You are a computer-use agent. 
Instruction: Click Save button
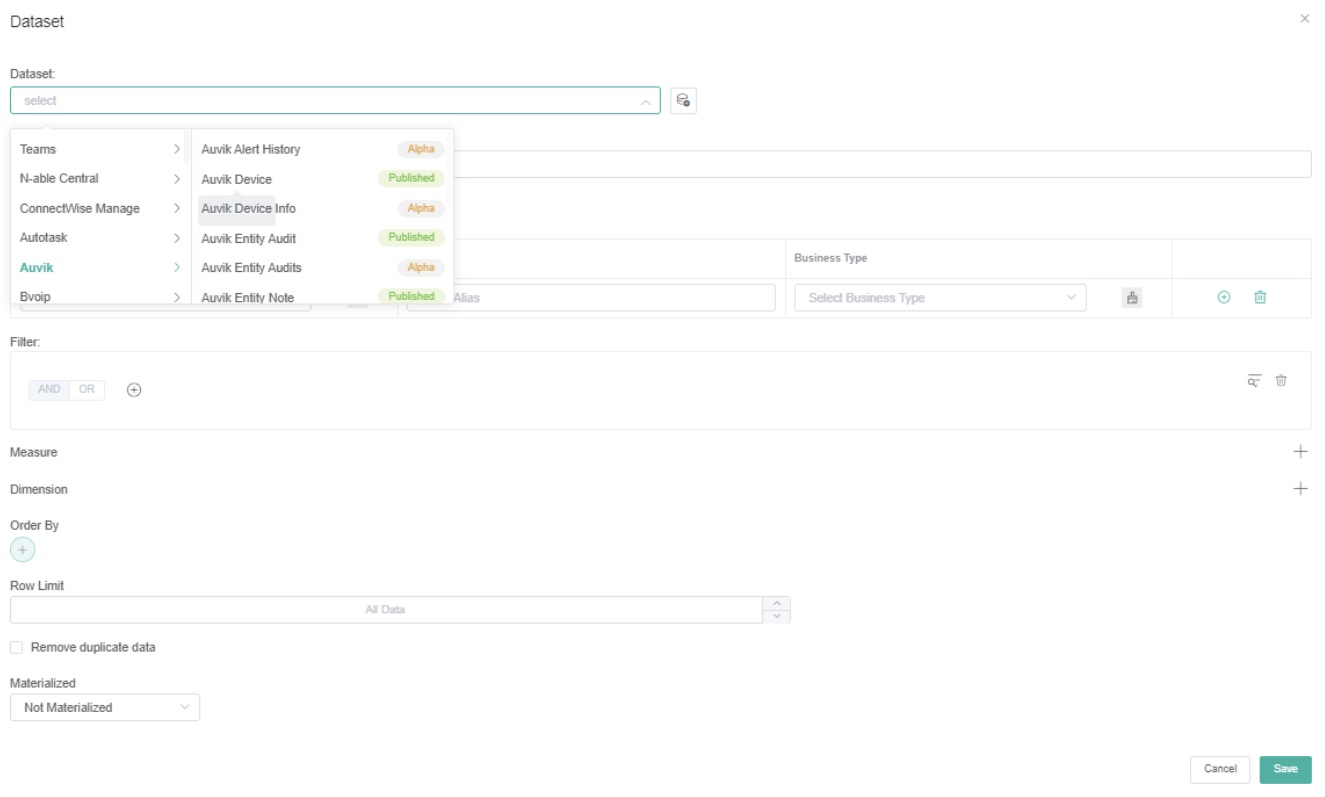click(x=1285, y=769)
